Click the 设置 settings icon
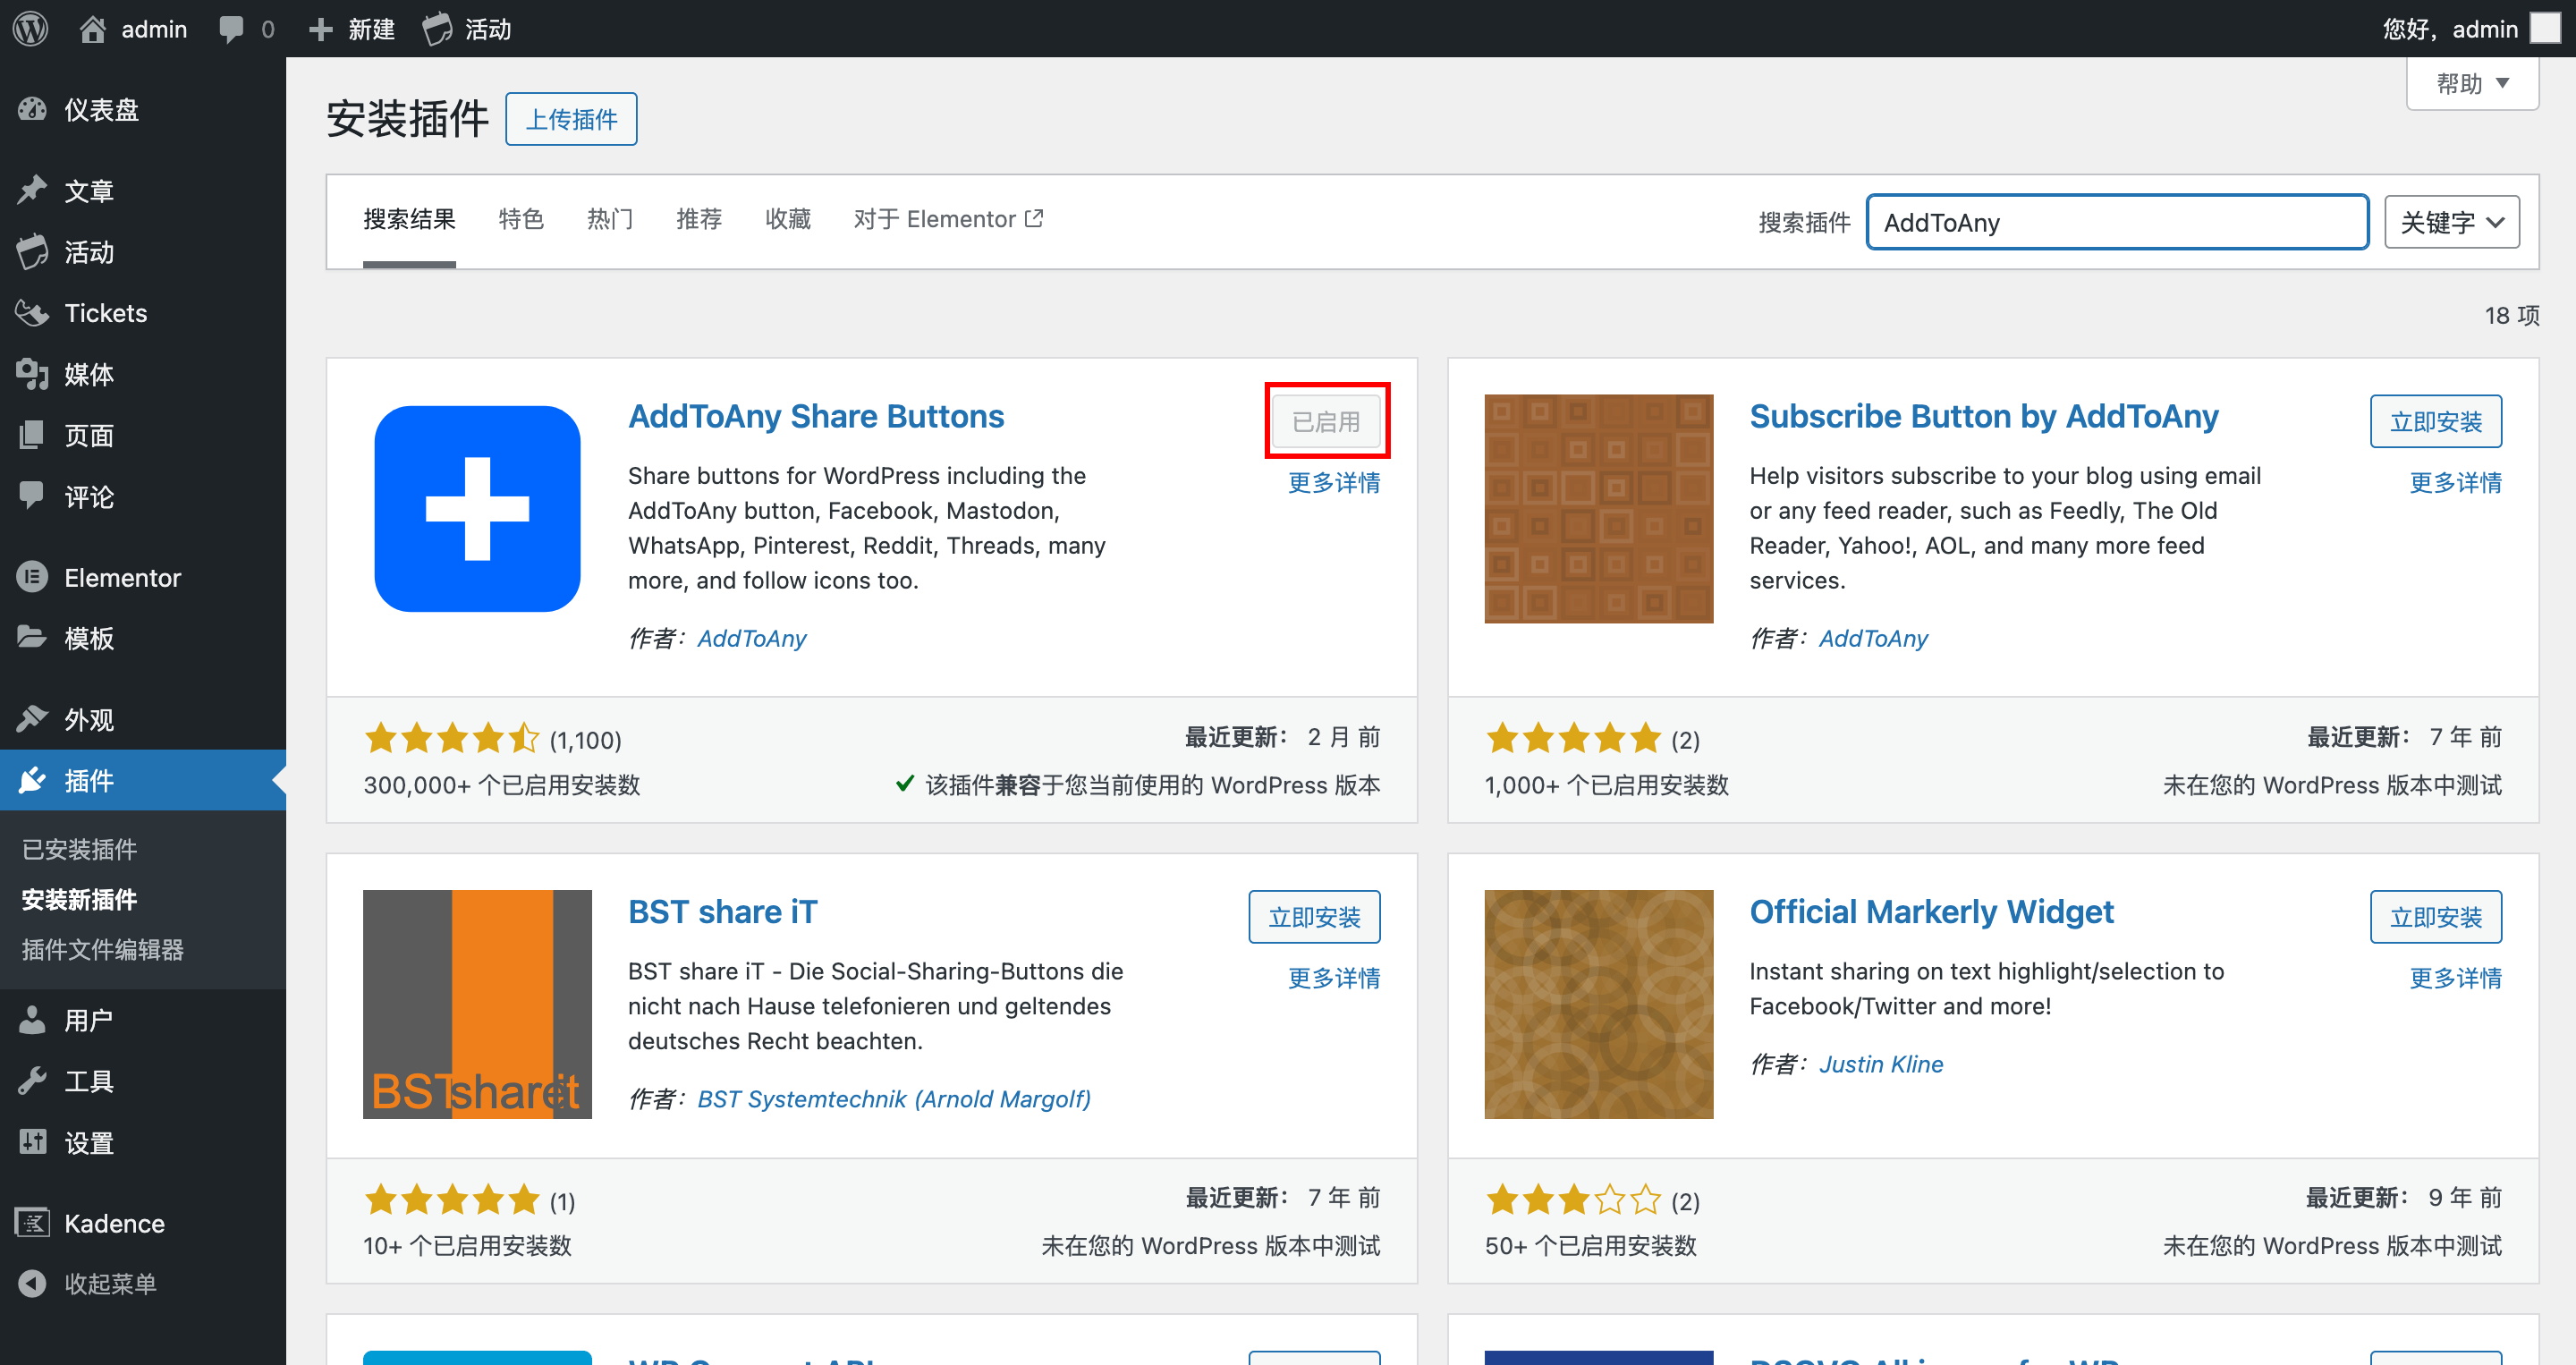2576x1365 pixels. click(33, 1142)
